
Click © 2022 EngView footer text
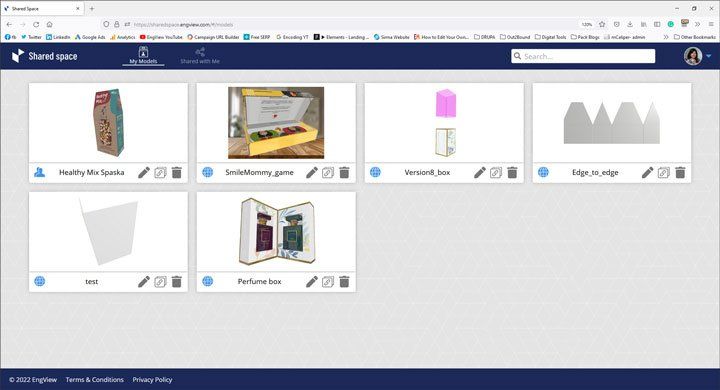pos(33,380)
